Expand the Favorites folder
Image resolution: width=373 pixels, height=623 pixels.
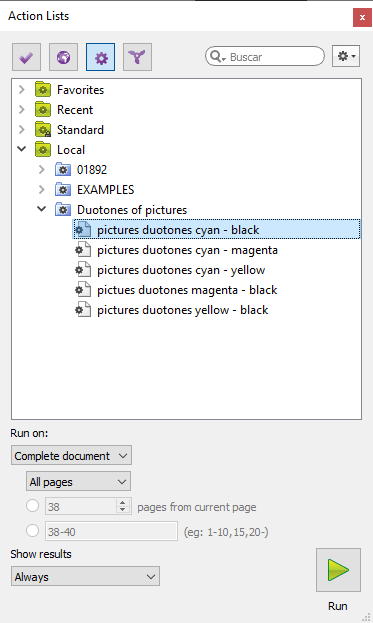coord(22,89)
